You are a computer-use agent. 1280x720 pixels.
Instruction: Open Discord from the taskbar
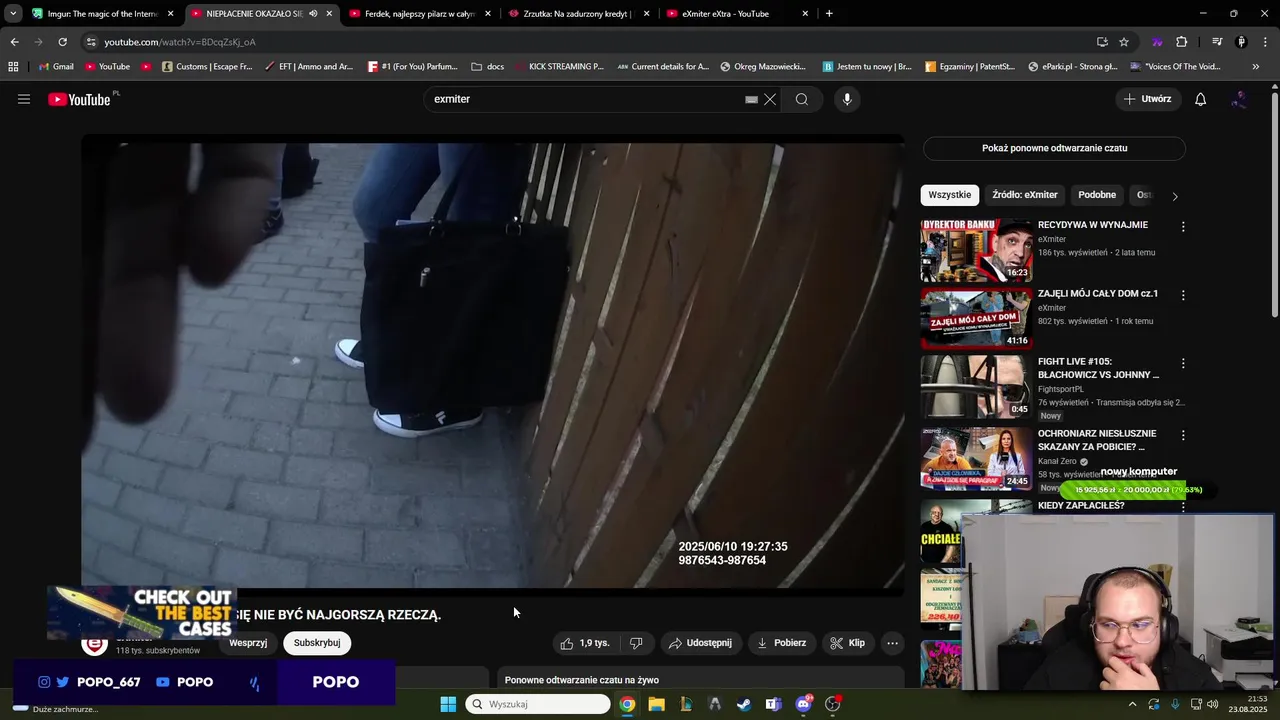pos(803,704)
